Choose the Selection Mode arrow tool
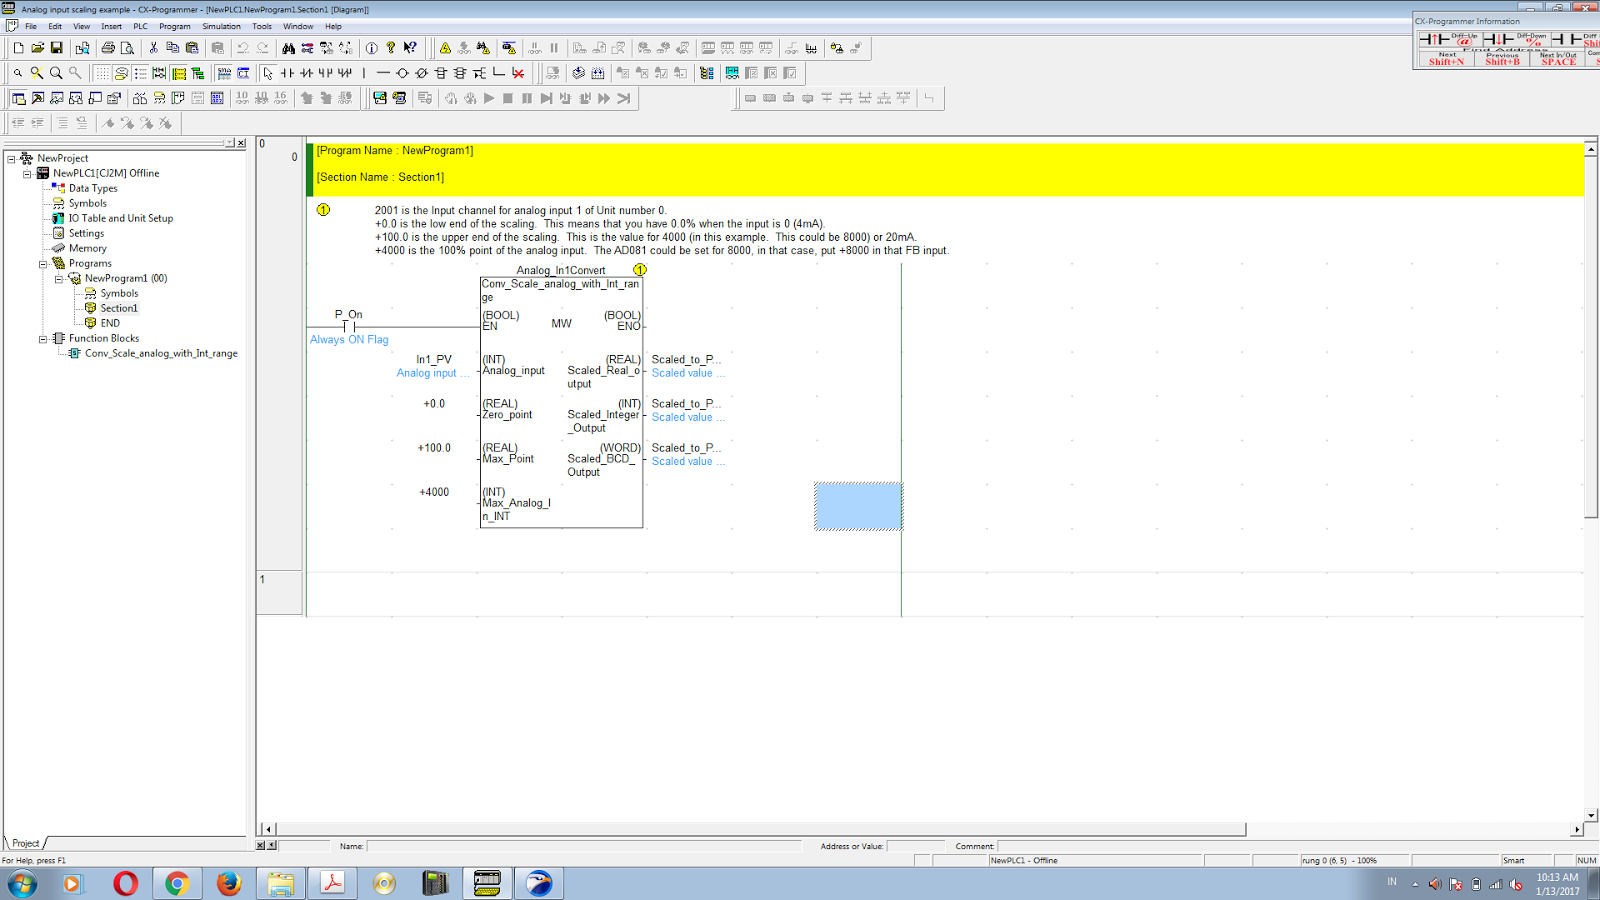The height and width of the screenshot is (900, 1600). tap(268, 73)
